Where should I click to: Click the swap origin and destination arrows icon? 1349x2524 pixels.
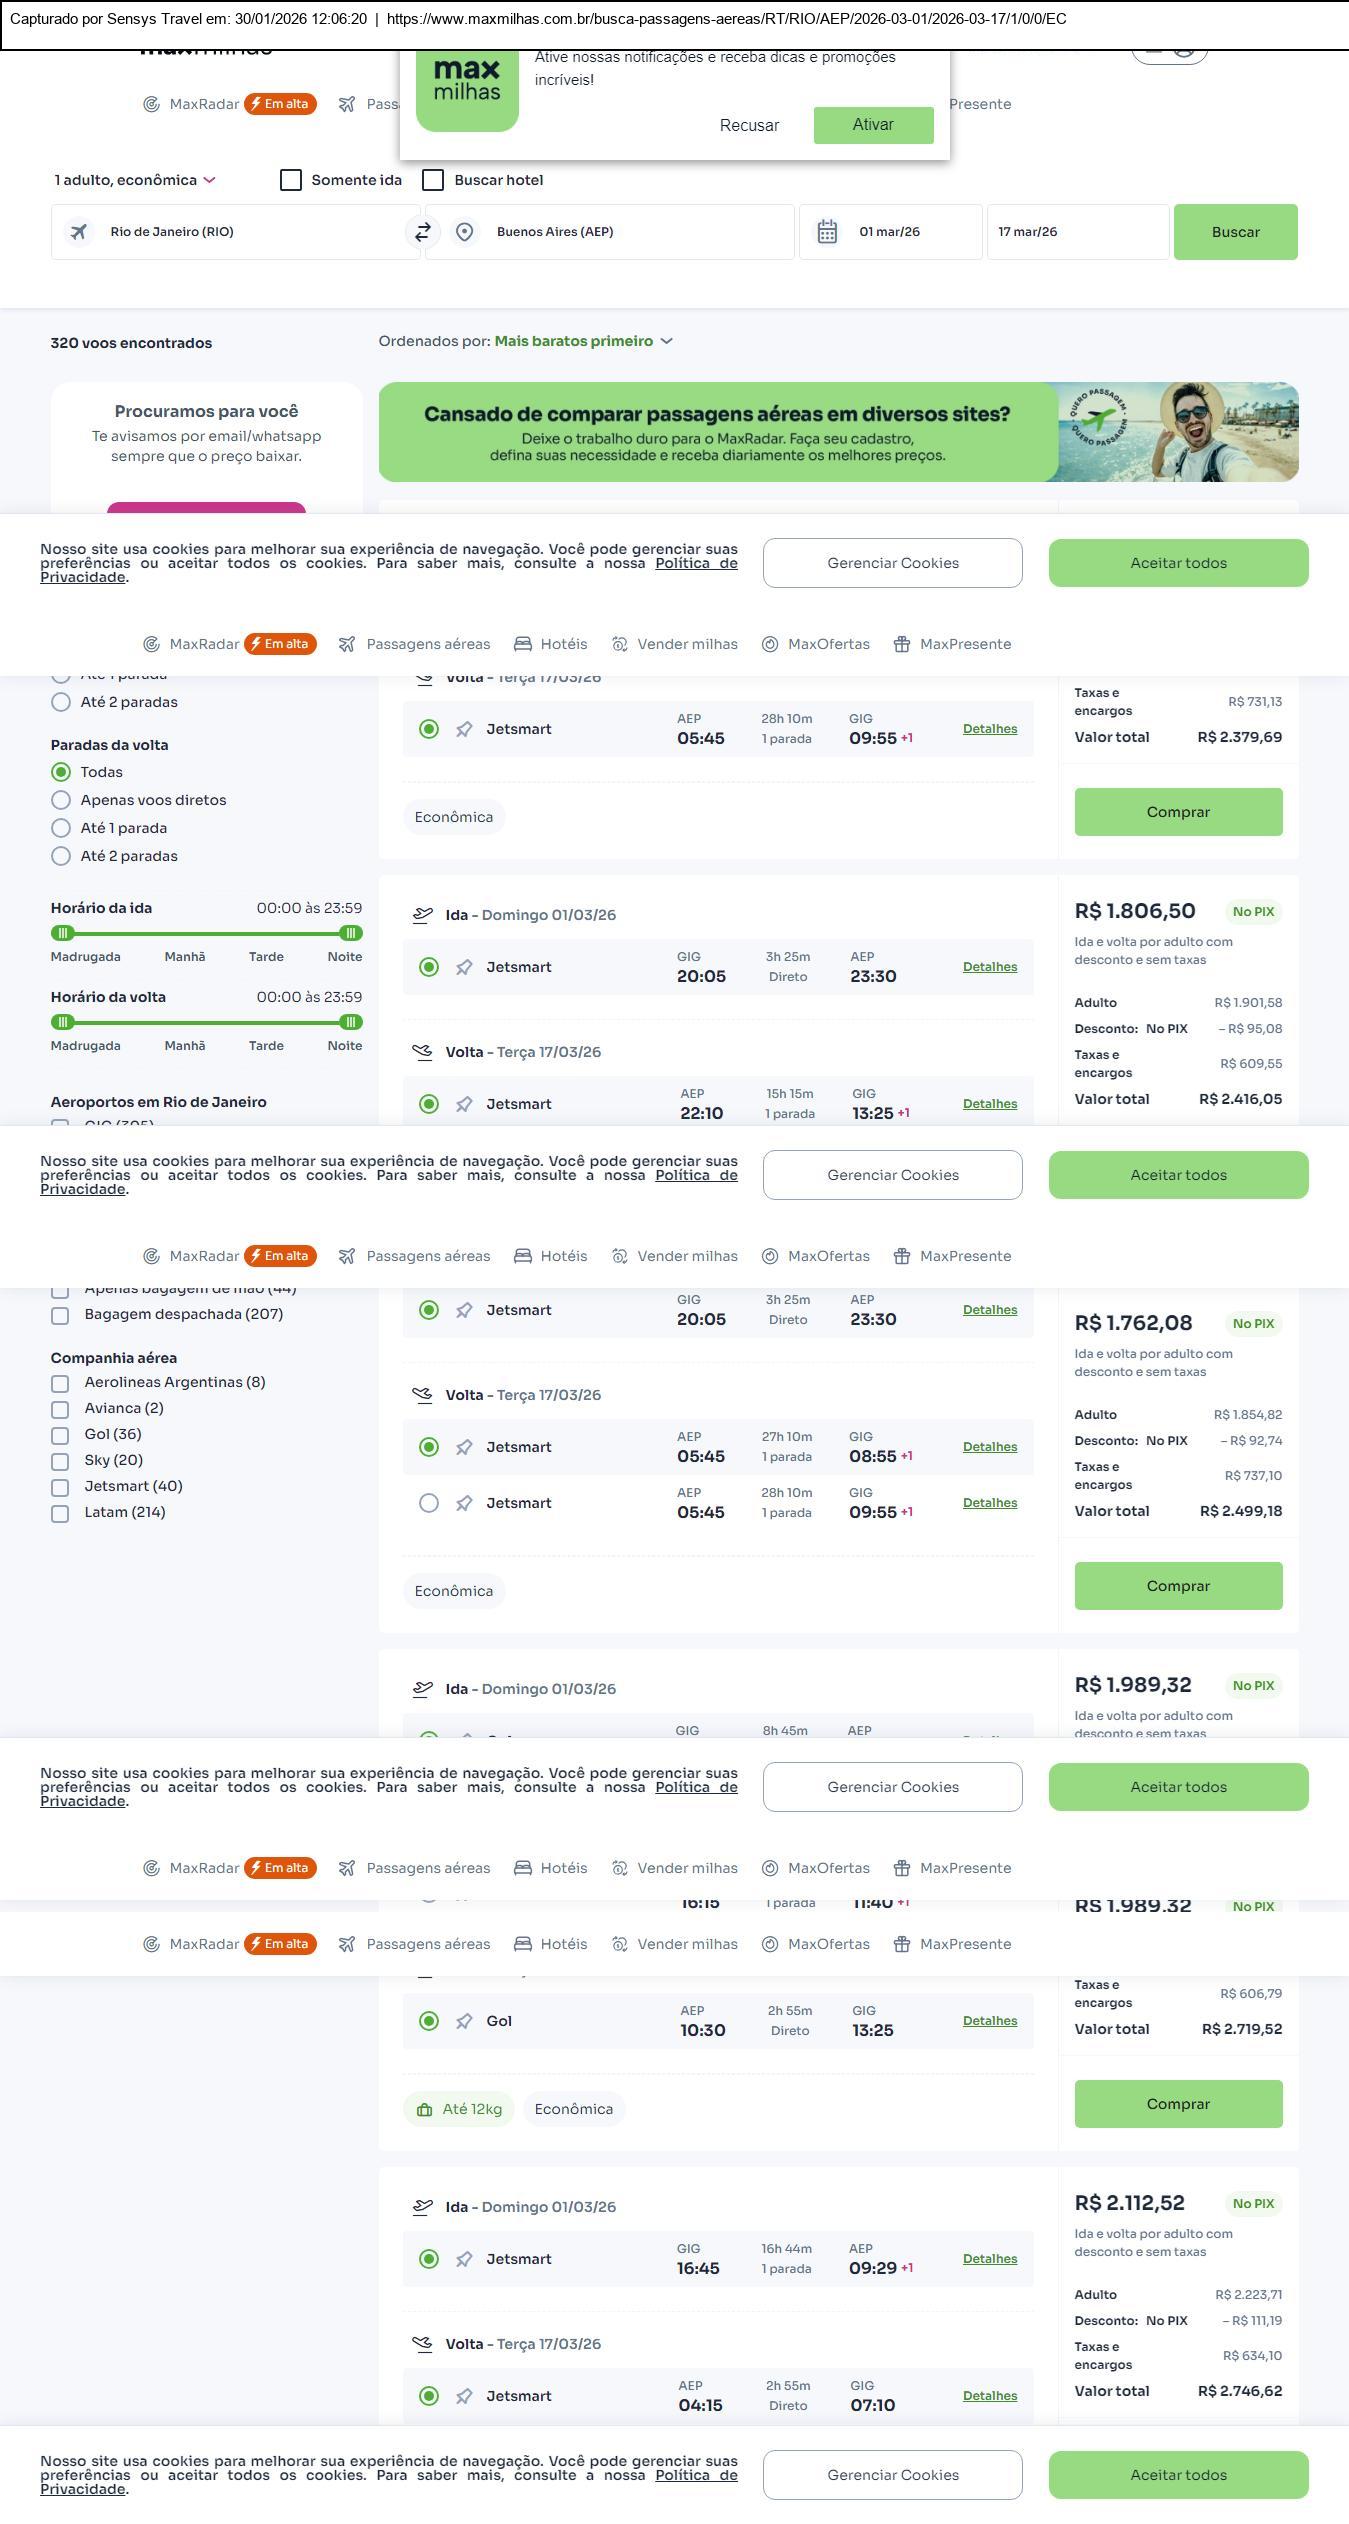tap(422, 232)
